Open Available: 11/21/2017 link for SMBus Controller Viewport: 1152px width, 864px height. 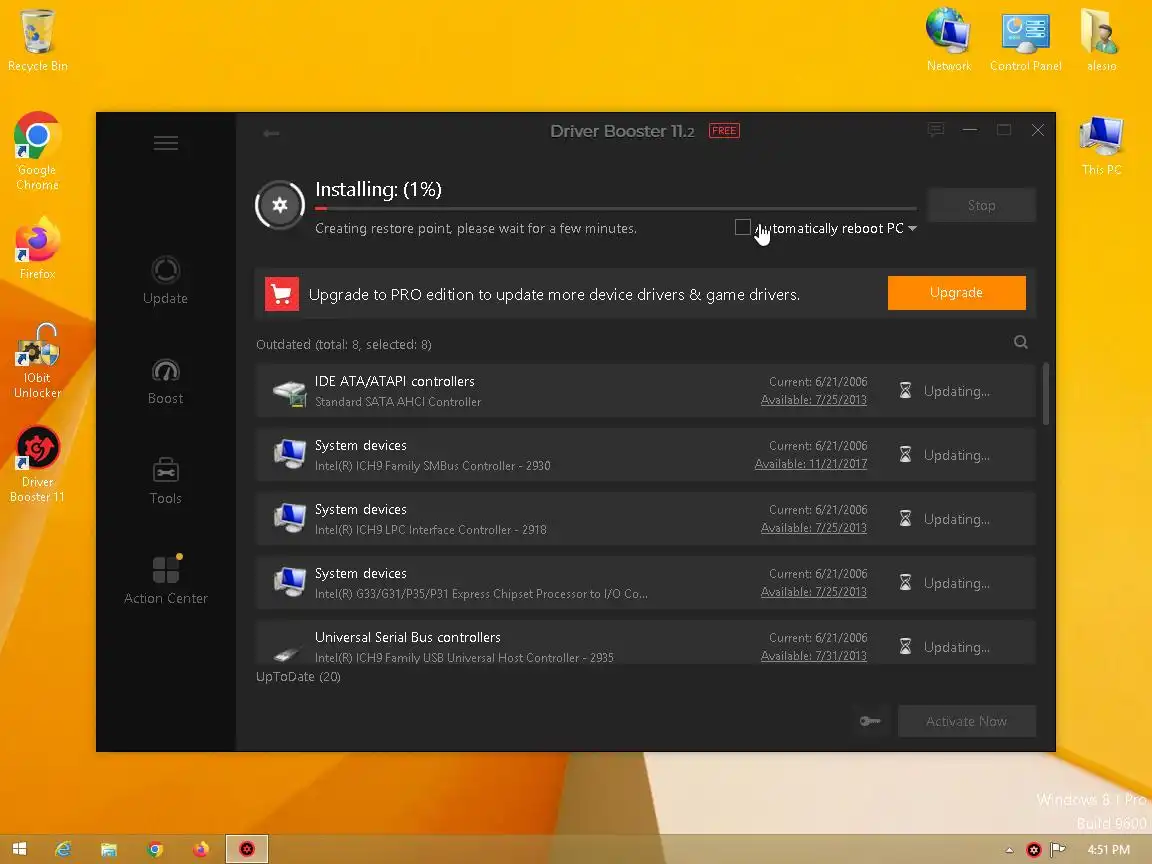pyautogui.click(x=810, y=464)
